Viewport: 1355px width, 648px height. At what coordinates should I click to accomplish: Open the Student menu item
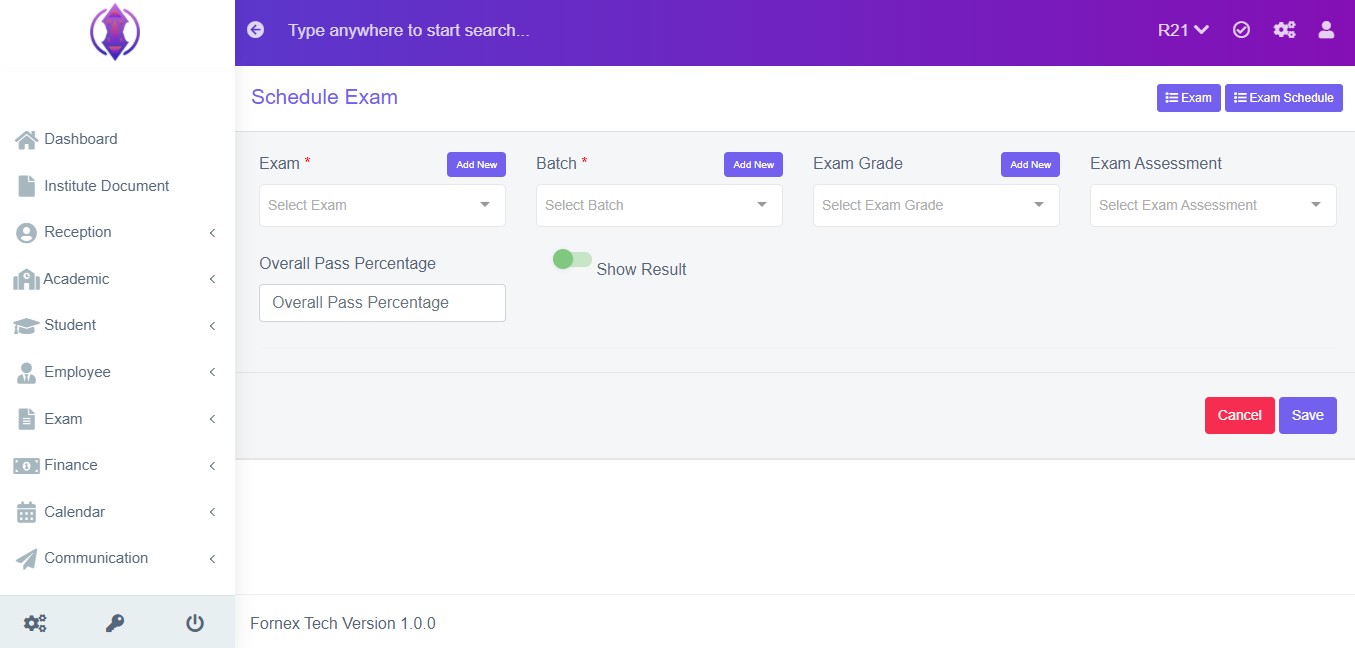(117, 325)
